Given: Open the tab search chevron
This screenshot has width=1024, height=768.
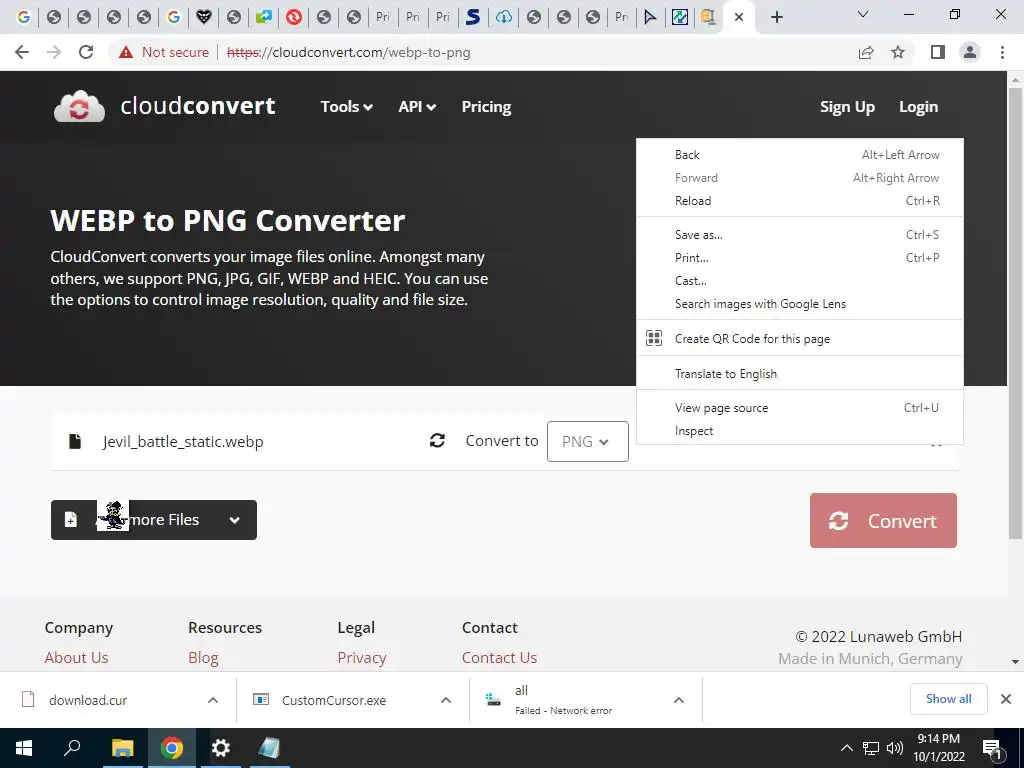Looking at the screenshot, I should 863,14.
